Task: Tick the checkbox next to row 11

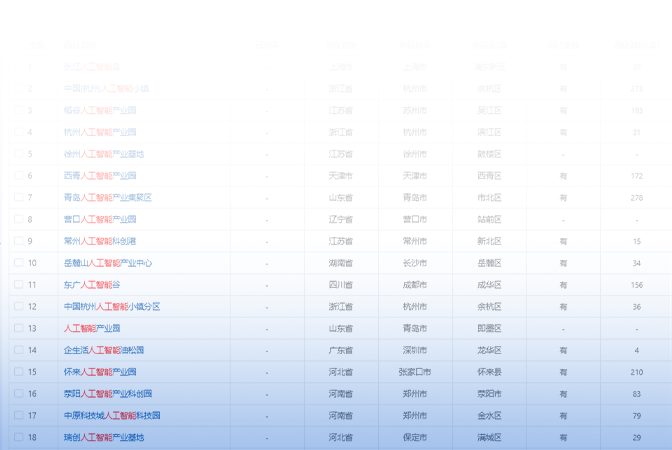Action: pyautogui.click(x=18, y=284)
